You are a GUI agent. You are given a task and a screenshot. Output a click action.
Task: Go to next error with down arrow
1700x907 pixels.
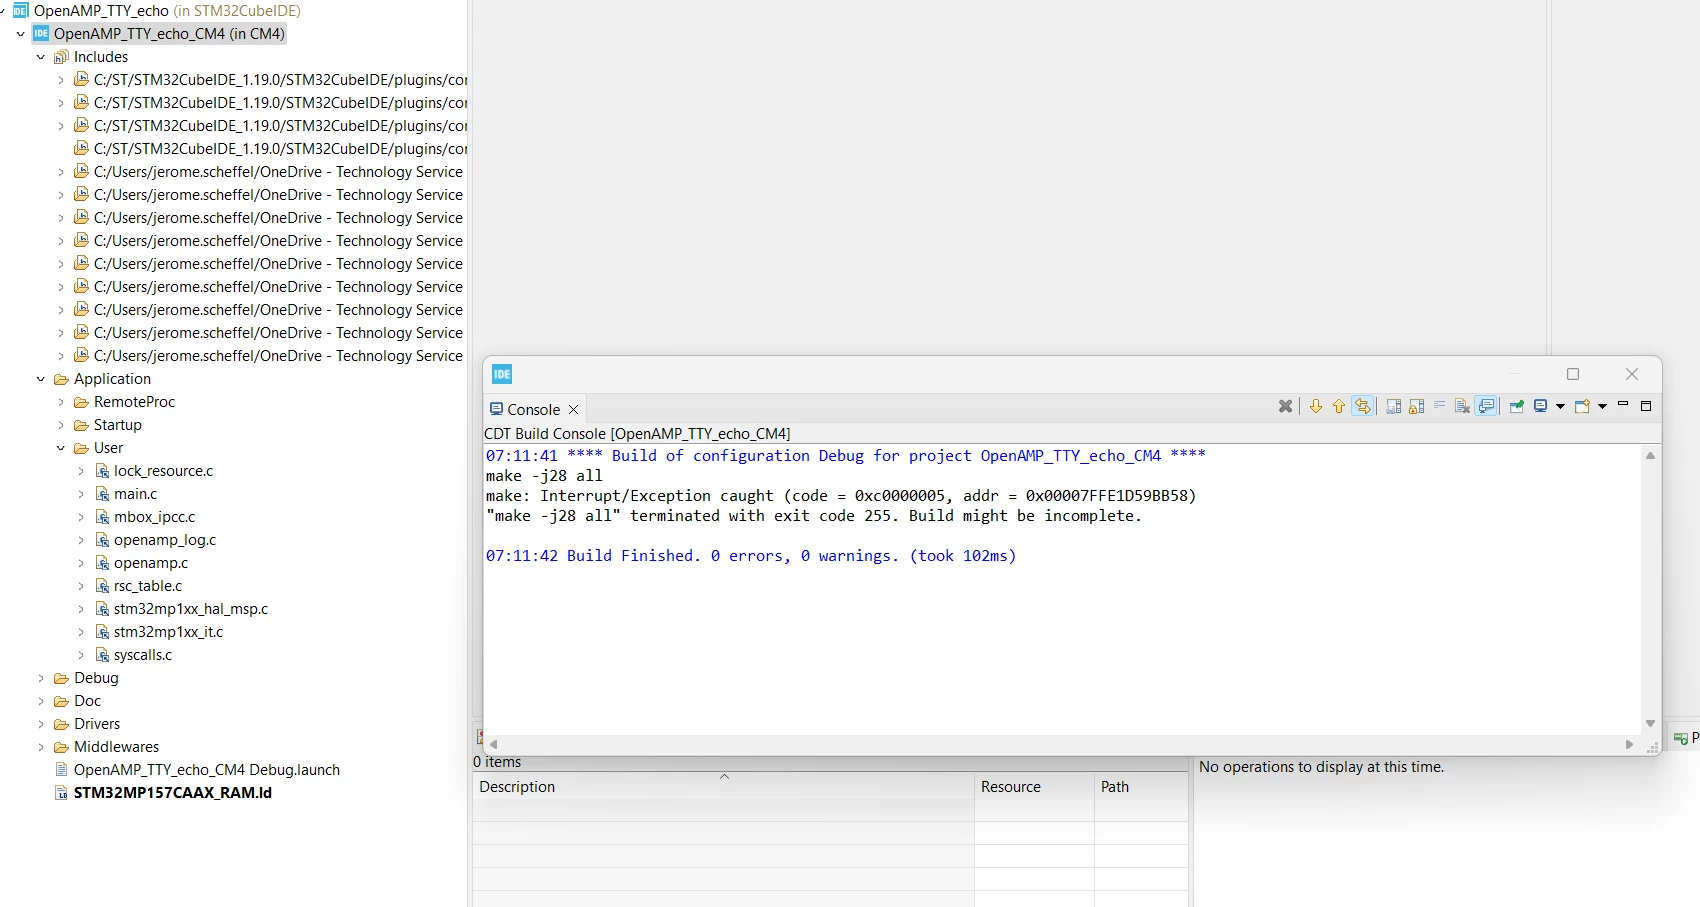coord(1316,406)
